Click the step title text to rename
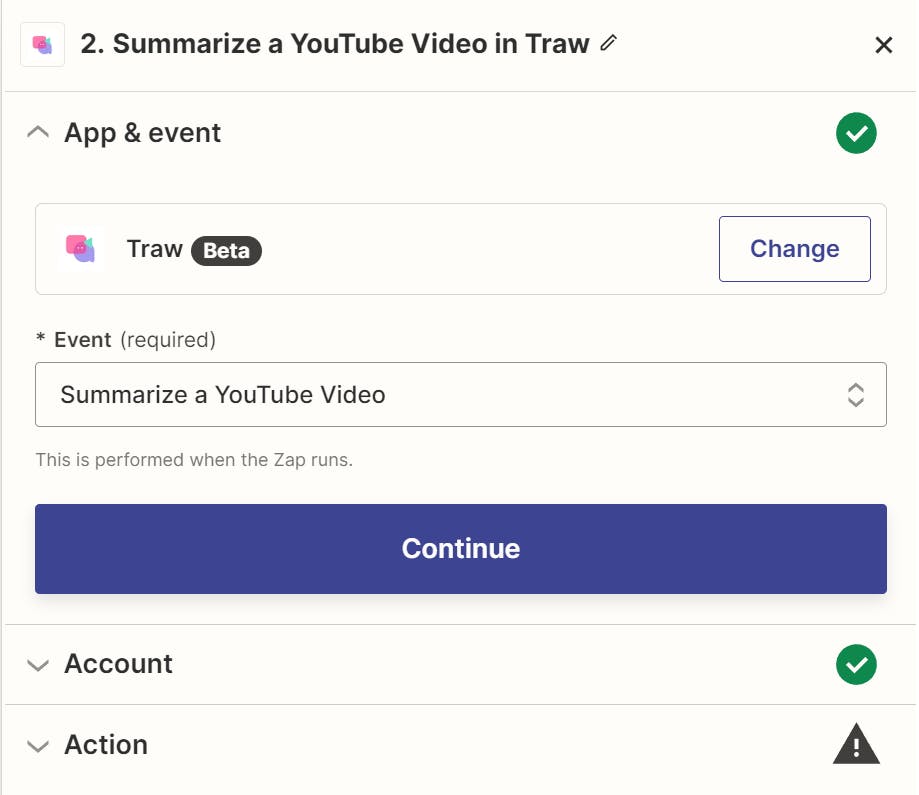 click(334, 45)
